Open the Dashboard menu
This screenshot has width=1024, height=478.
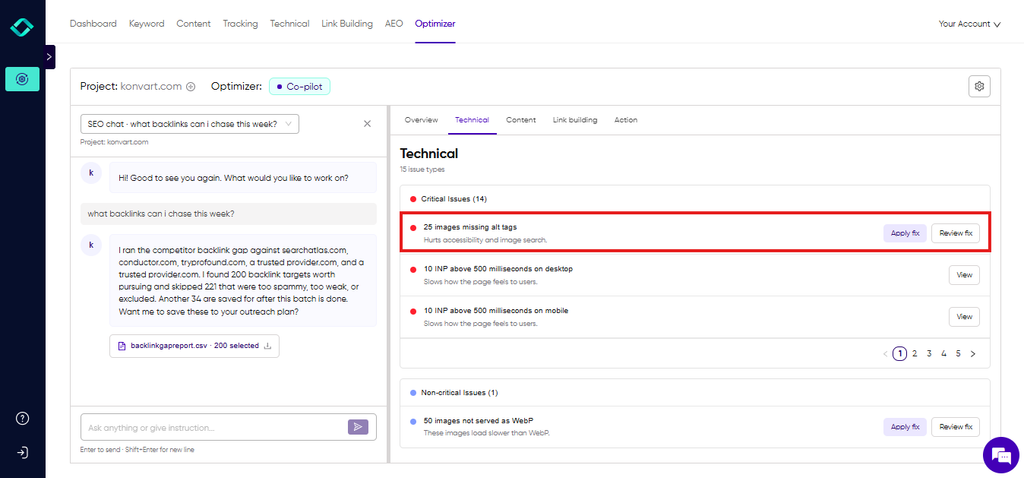[93, 24]
